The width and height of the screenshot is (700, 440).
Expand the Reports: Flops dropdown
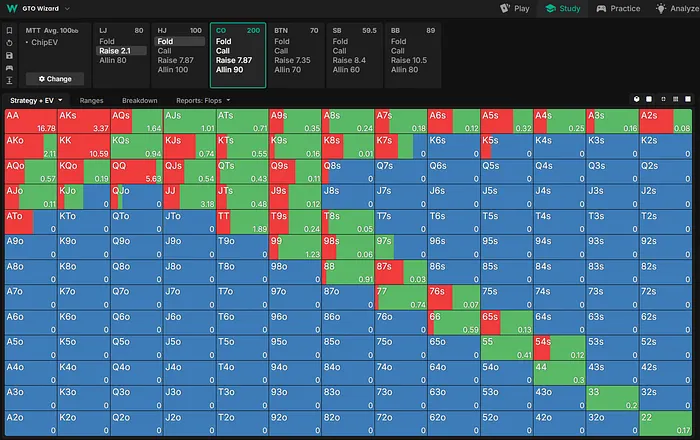[203, 101]
